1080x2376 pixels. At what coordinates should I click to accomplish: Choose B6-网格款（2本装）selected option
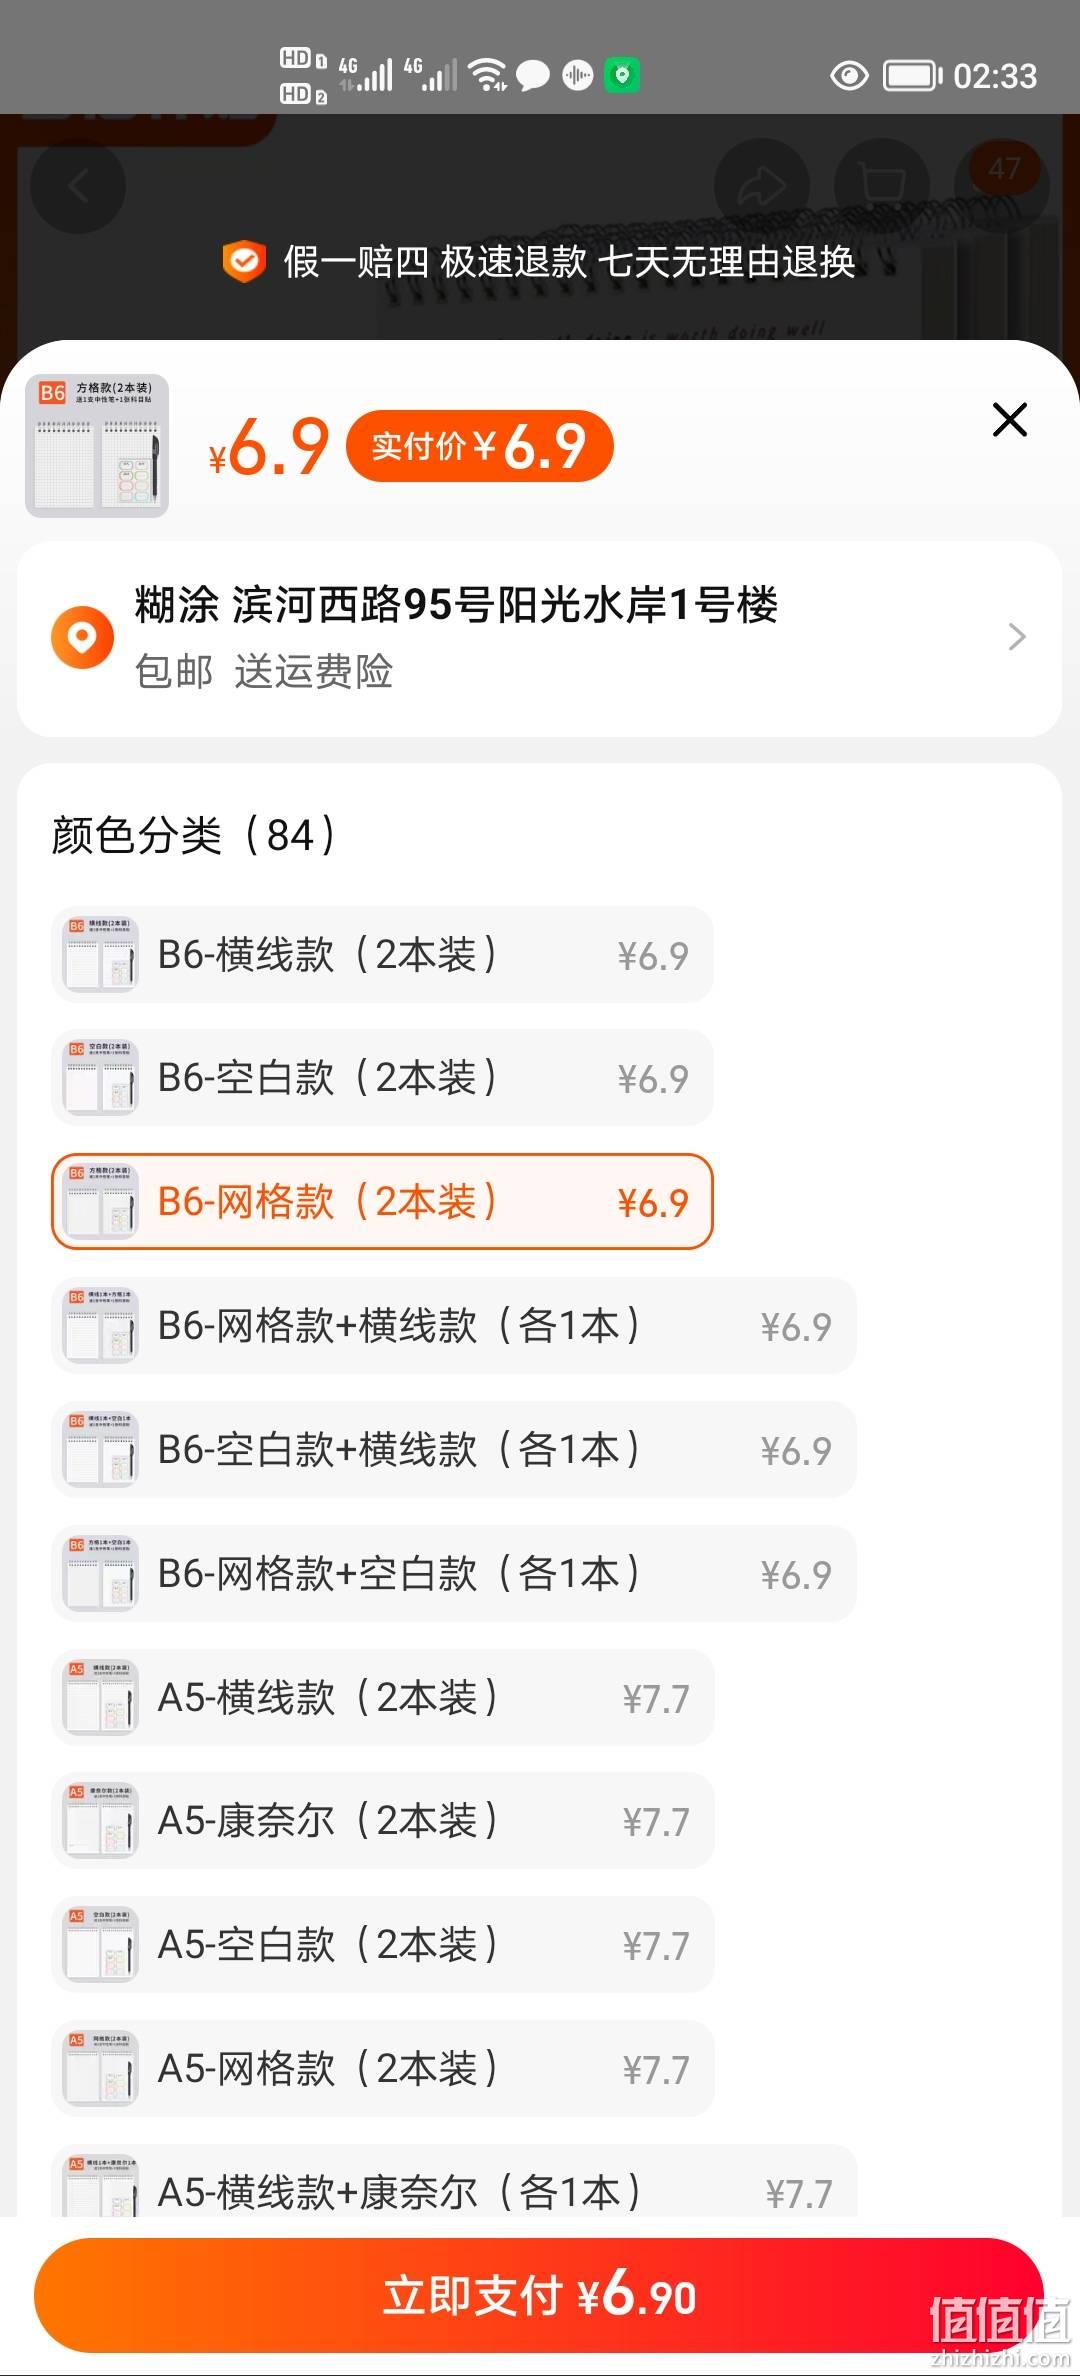pos(382,1202)
